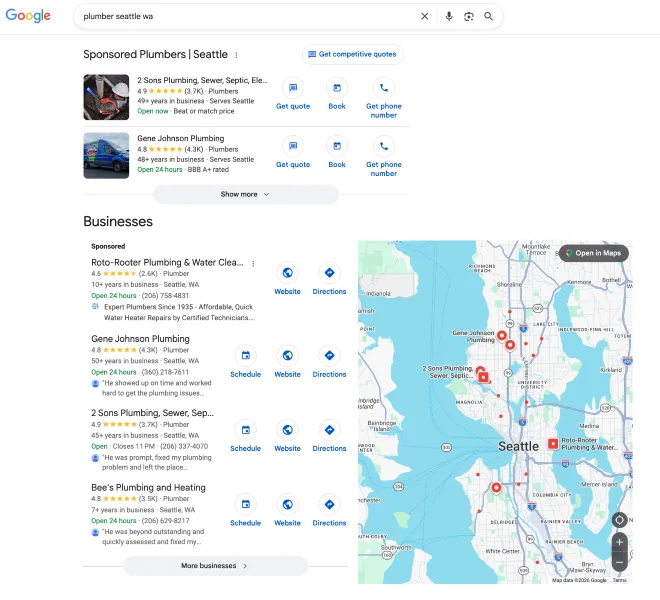Click 2 Sons phone (206) 337-4070
Screen dimensions: 660x600
(x=184, y=446)
